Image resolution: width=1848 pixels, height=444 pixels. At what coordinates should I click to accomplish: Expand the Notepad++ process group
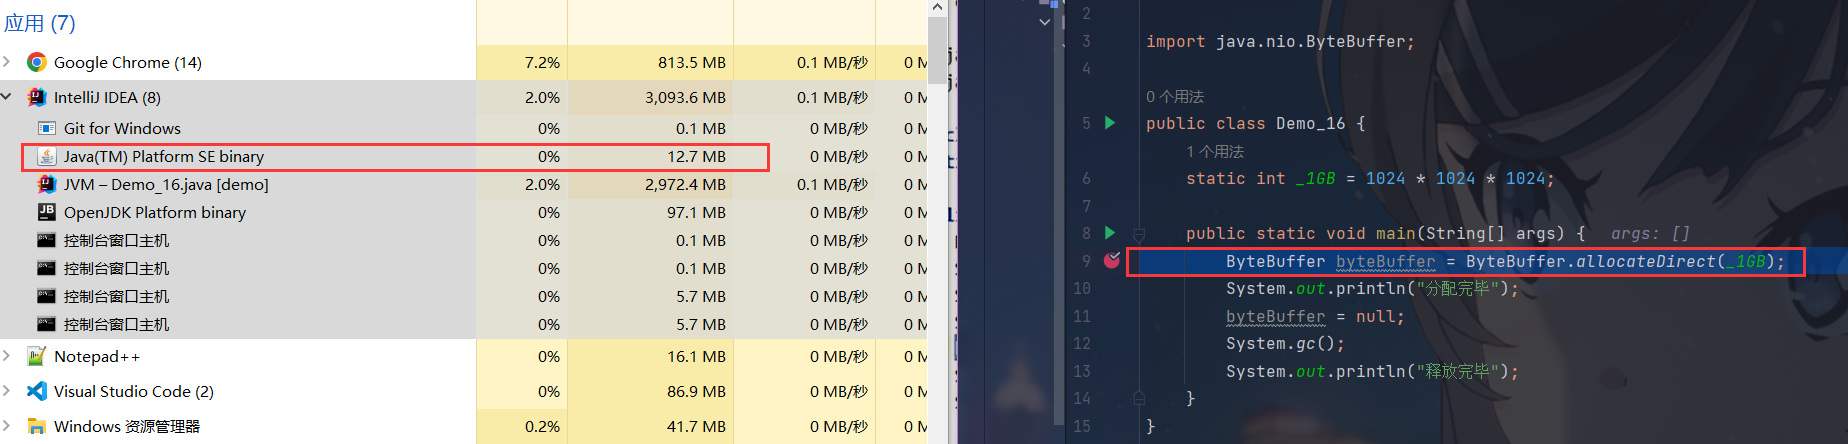tap(7, 356)
